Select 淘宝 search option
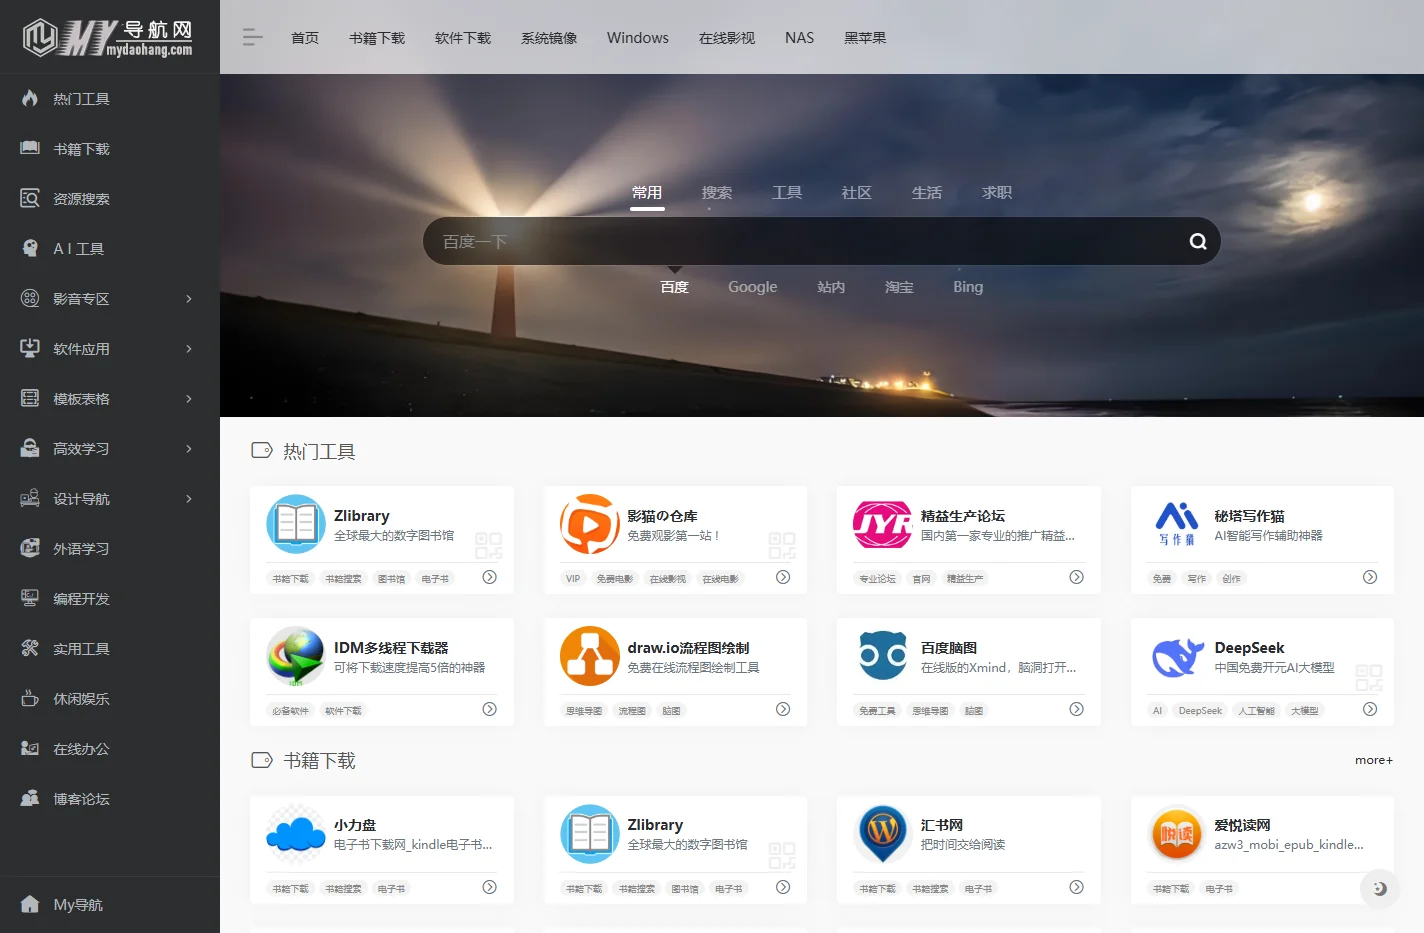The image size is (1424, 933). (899, 287)
